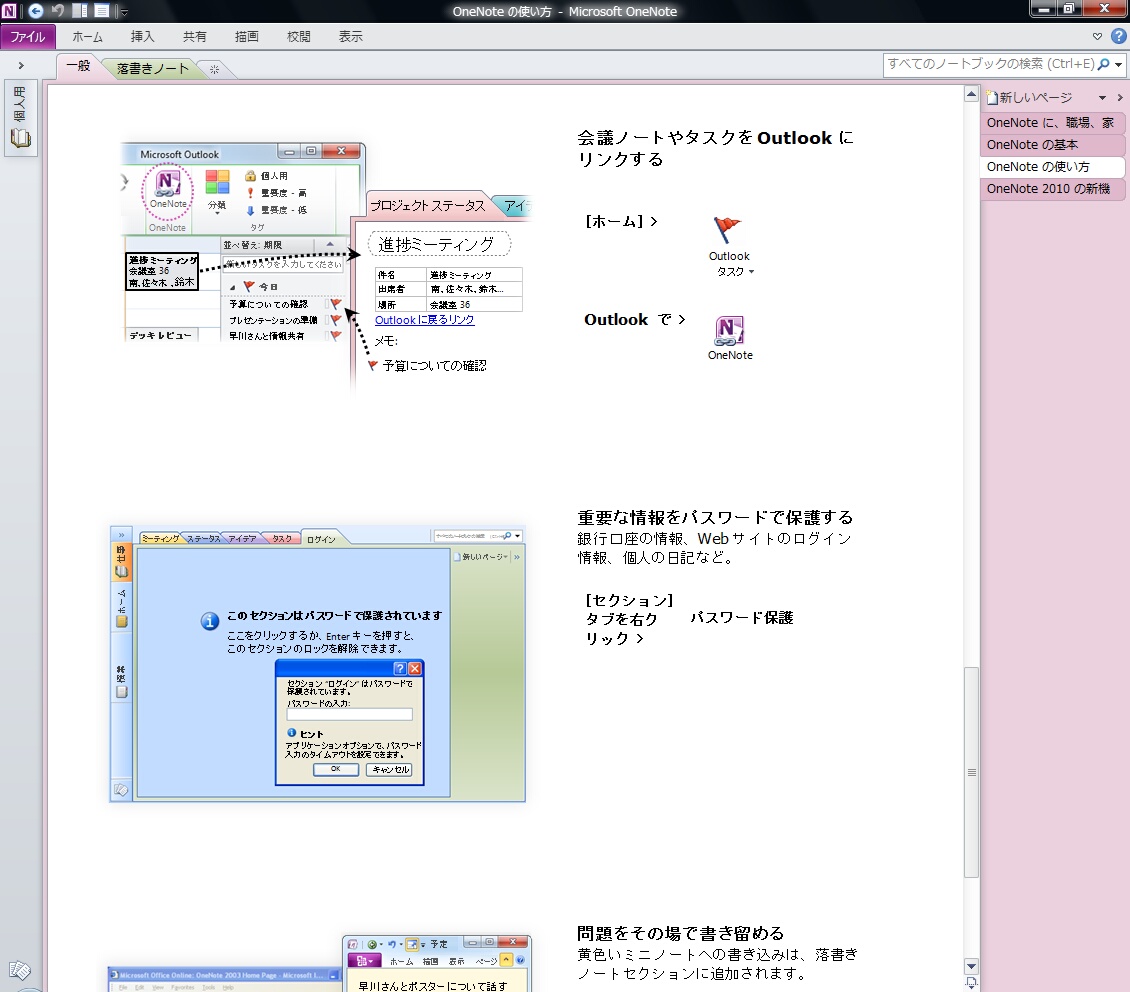
Task: Click the プロジェクト ステータス tab in illustration
Action: (428, 206)
